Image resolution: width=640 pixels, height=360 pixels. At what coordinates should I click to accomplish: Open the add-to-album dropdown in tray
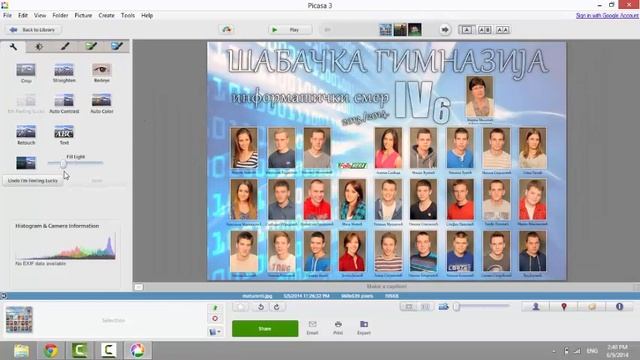click(215, 332)
